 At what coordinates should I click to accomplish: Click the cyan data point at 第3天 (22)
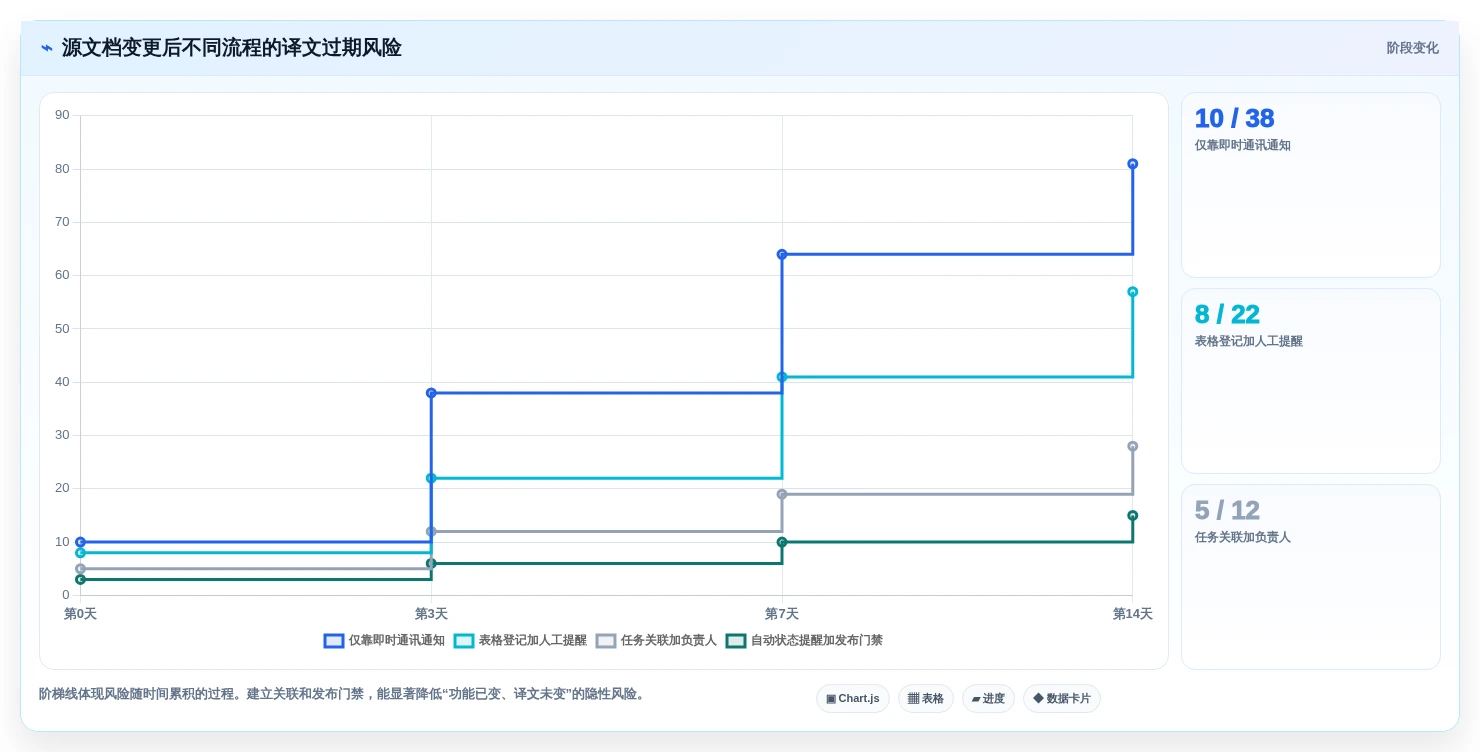point(431,478)
